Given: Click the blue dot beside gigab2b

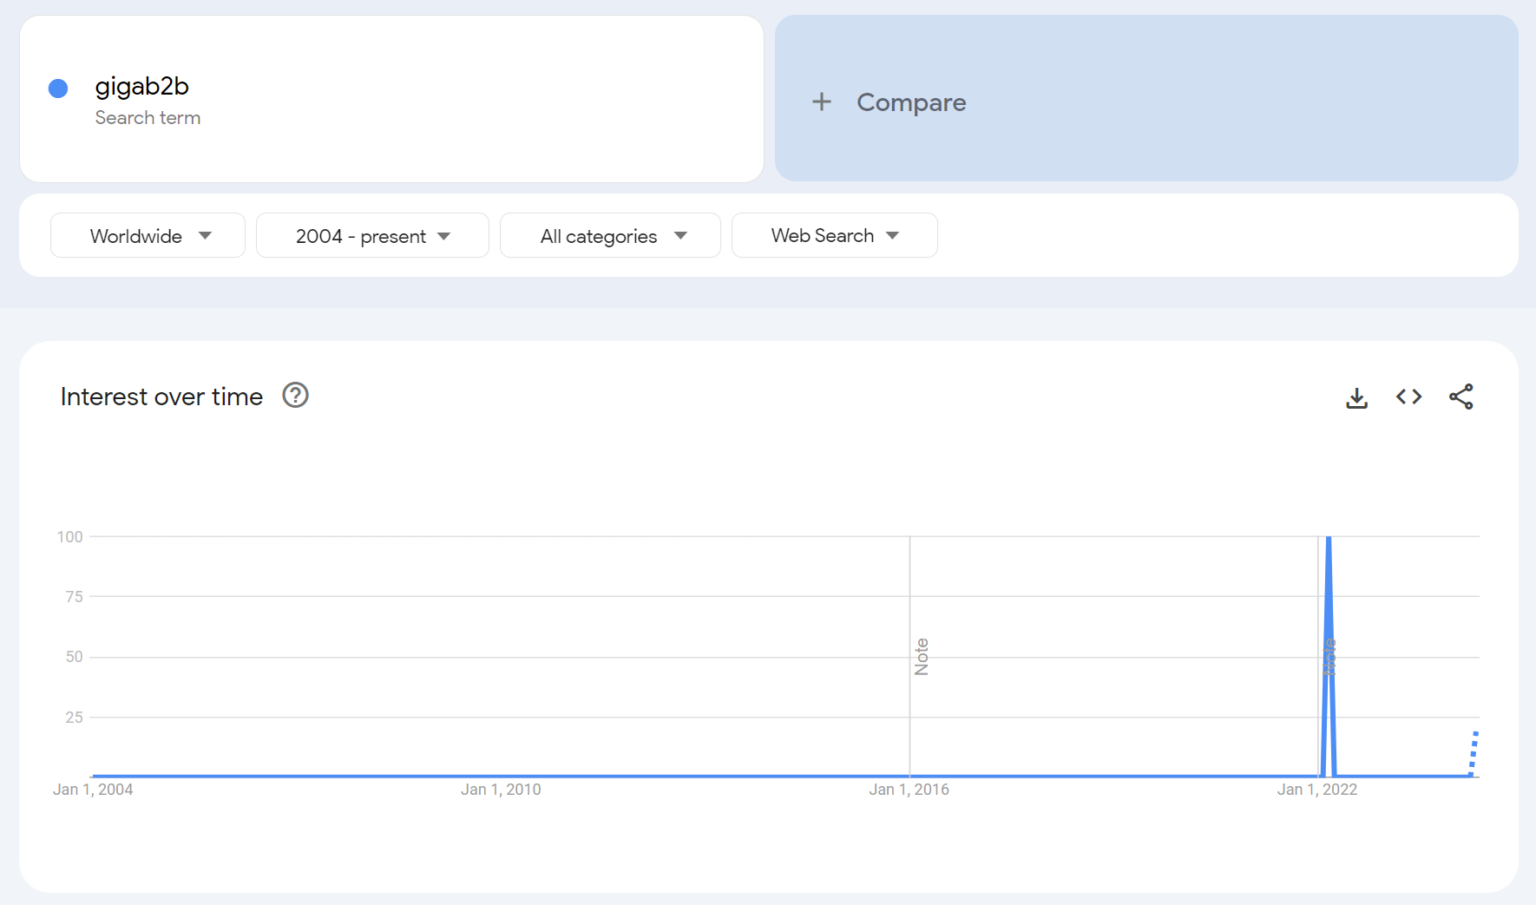Looking at the screenshot, I should pyautogui.click(x=58, y=88).
